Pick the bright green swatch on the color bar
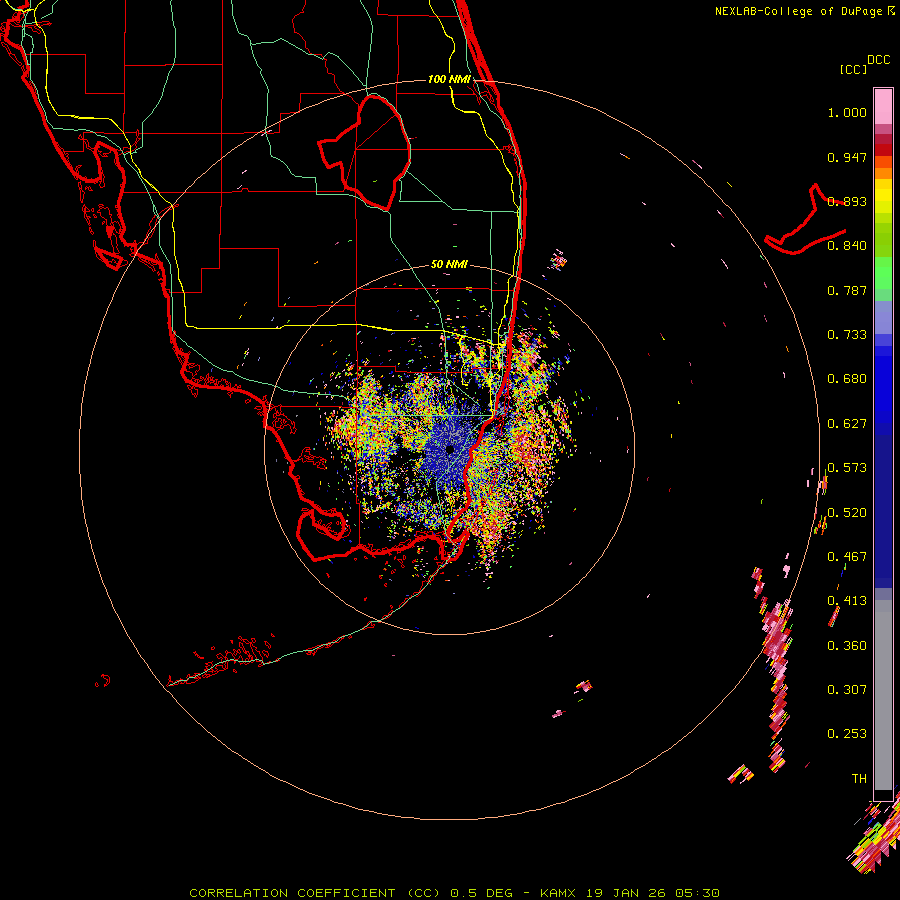900x900 pixels. pyautogui.click(x=883, y=273)
